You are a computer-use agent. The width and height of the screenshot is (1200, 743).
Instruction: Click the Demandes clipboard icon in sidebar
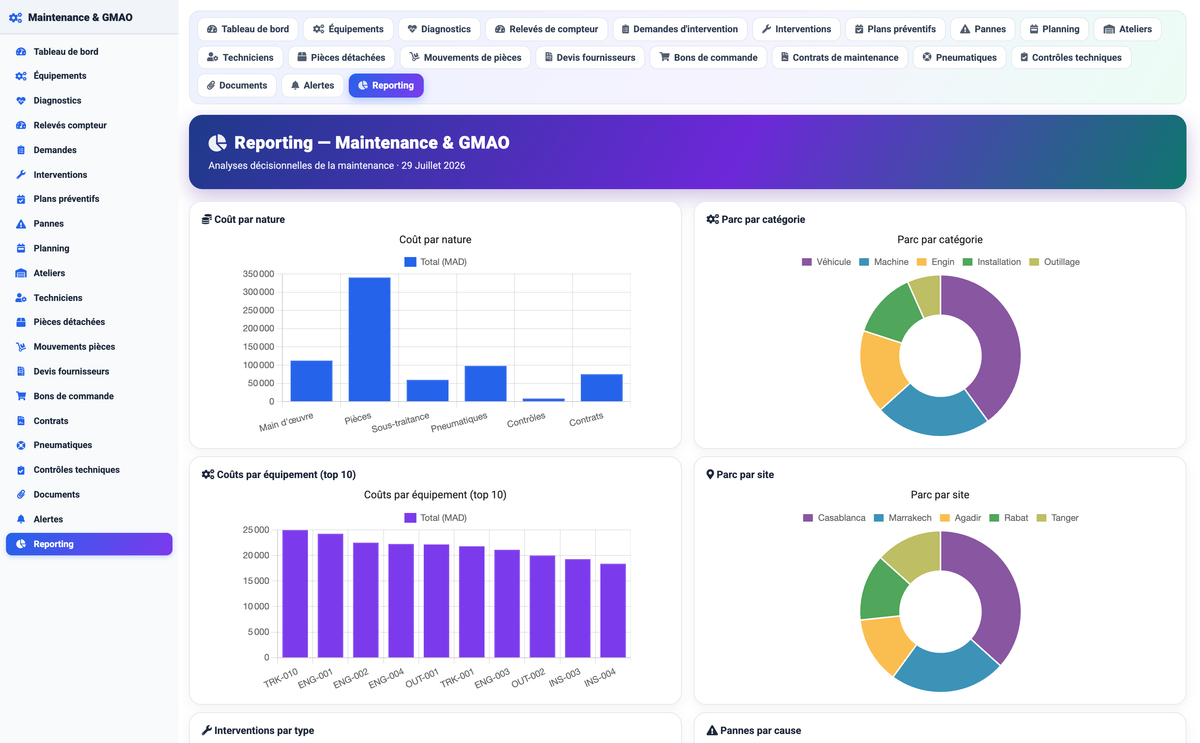tap(21, 150)
